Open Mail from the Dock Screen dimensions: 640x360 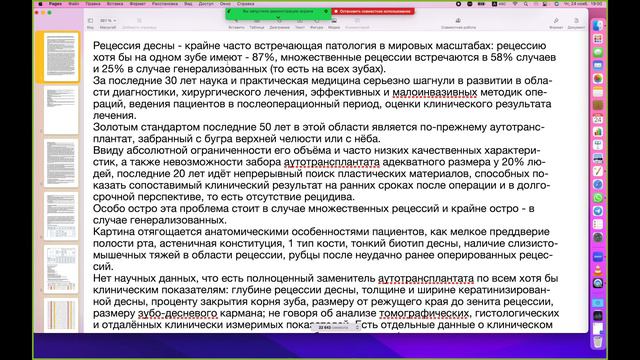pyautogui.click(x=598, y=65)
